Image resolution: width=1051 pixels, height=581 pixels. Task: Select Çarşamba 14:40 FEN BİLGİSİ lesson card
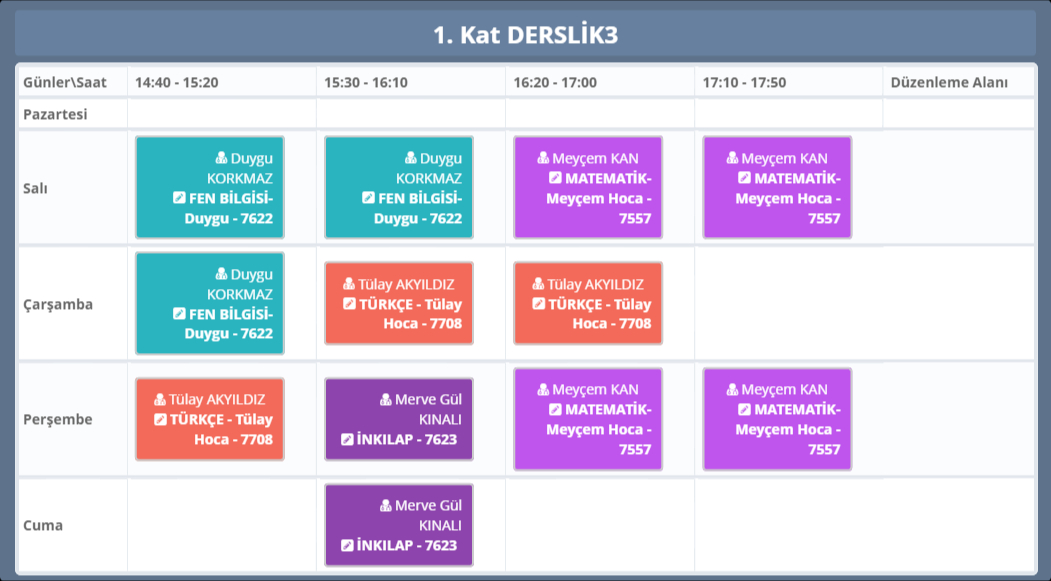pos(209,303)
